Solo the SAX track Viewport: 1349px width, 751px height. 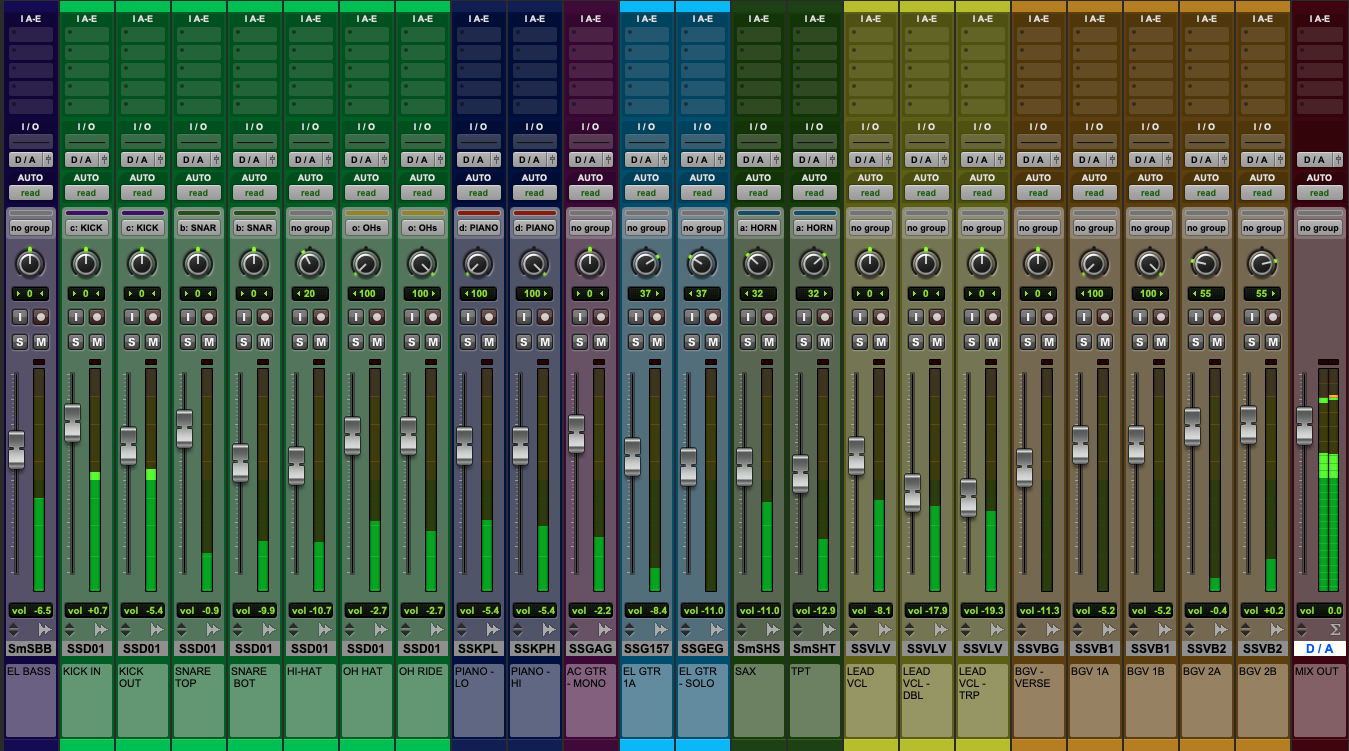tap(747, 342)
